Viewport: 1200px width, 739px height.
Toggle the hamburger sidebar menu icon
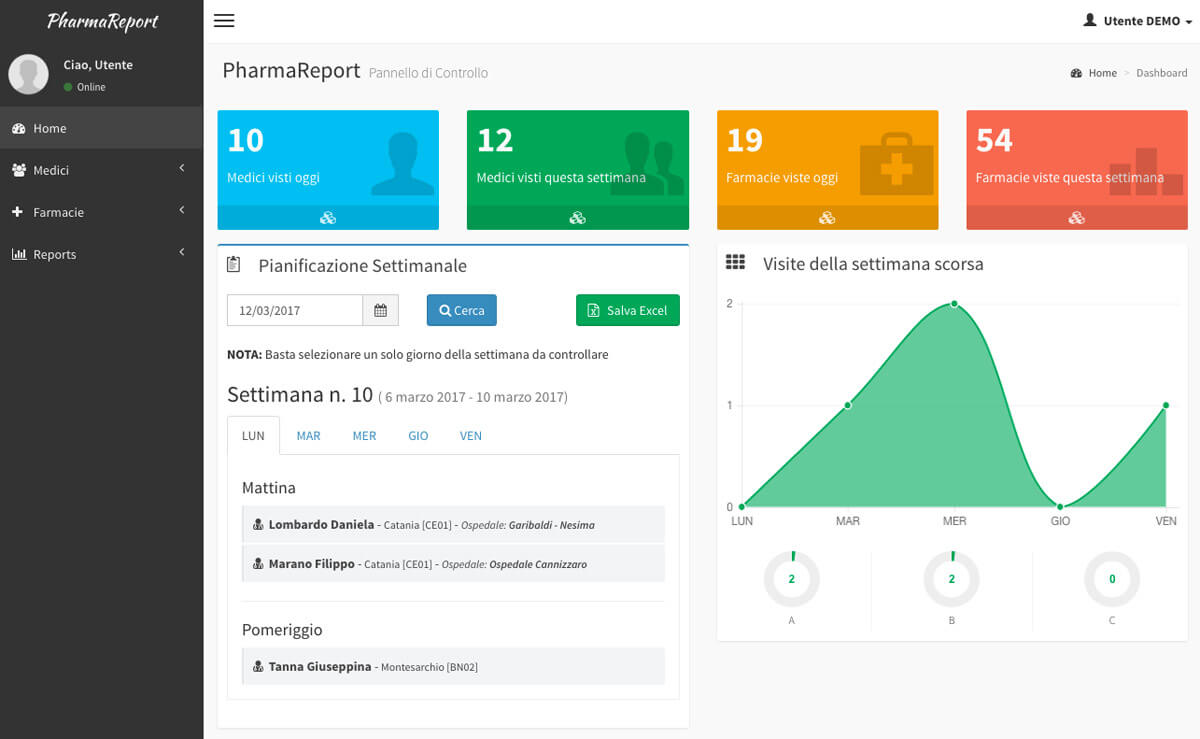(224, 21)
